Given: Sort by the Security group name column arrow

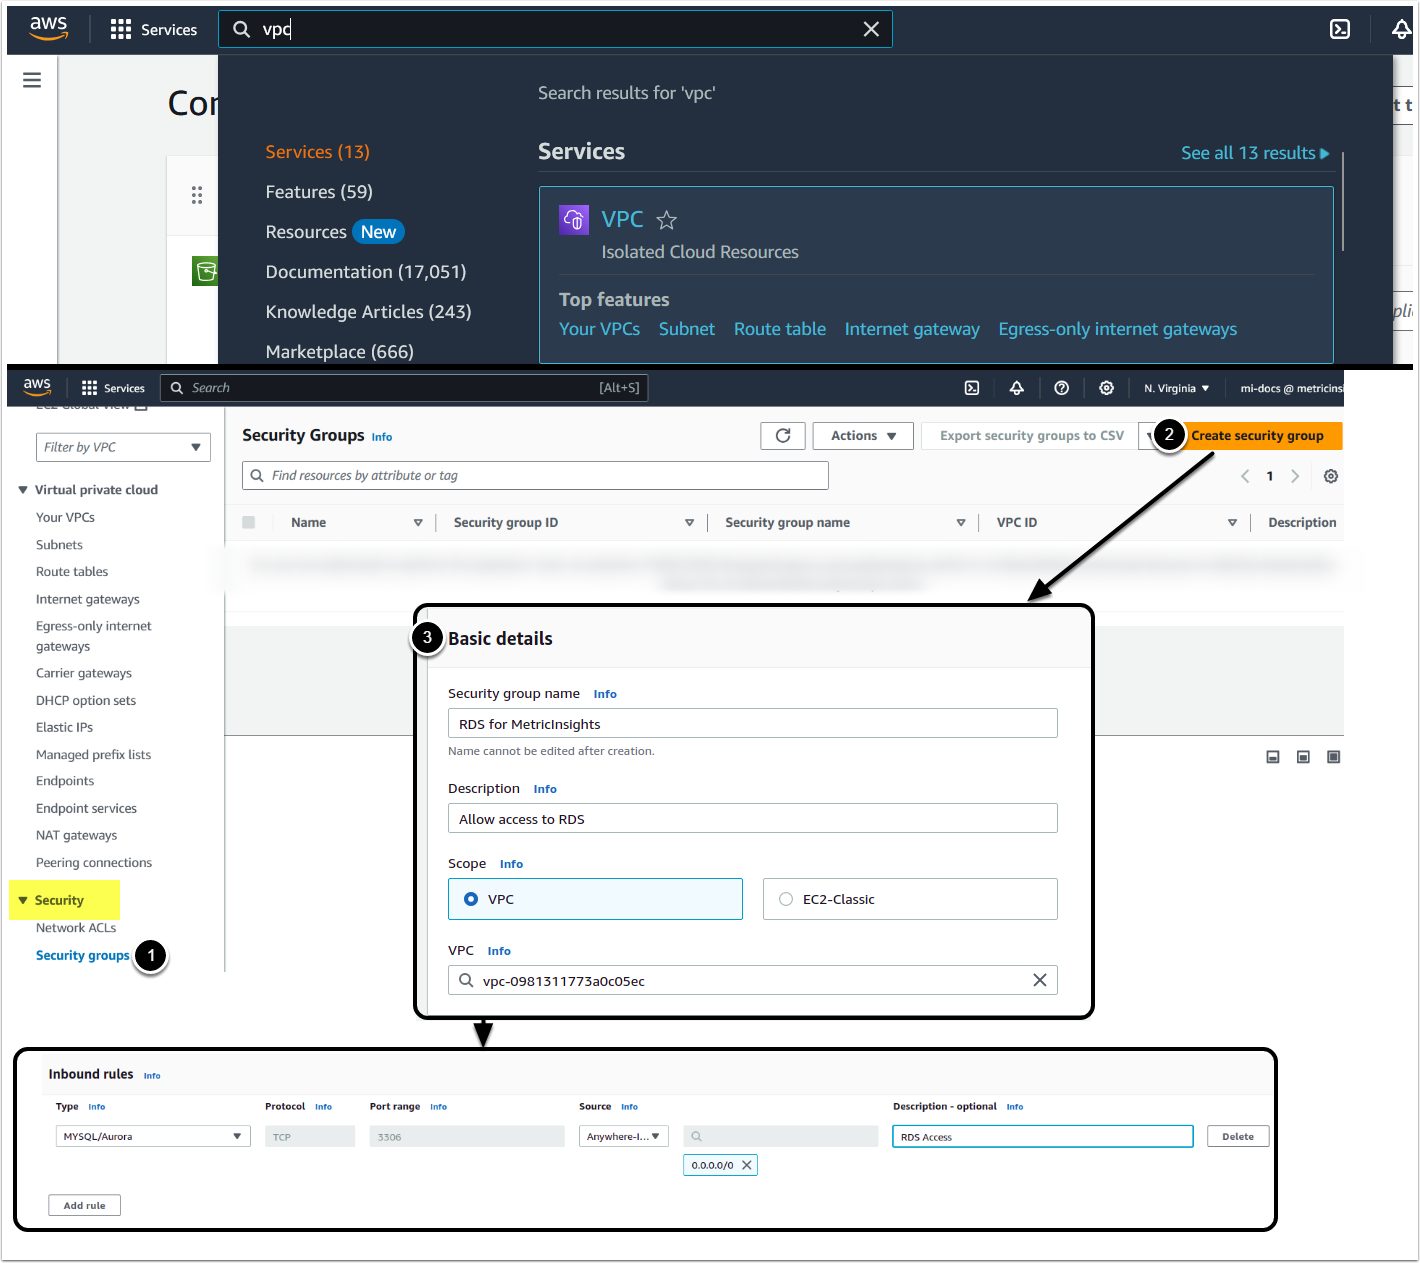Looking at the screenshot, I should coord(961,523).
